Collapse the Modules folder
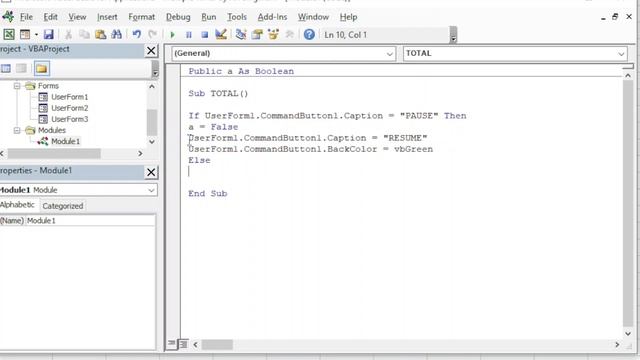Viewport: 640px width, 360px height. pyautogui.click(x=17, y=130)
